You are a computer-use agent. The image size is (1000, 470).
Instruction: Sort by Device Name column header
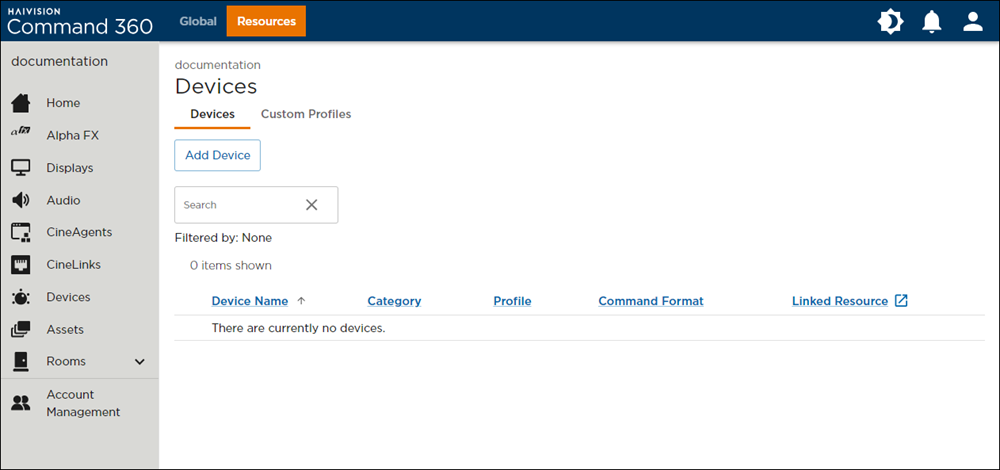[x=249, y=301]
